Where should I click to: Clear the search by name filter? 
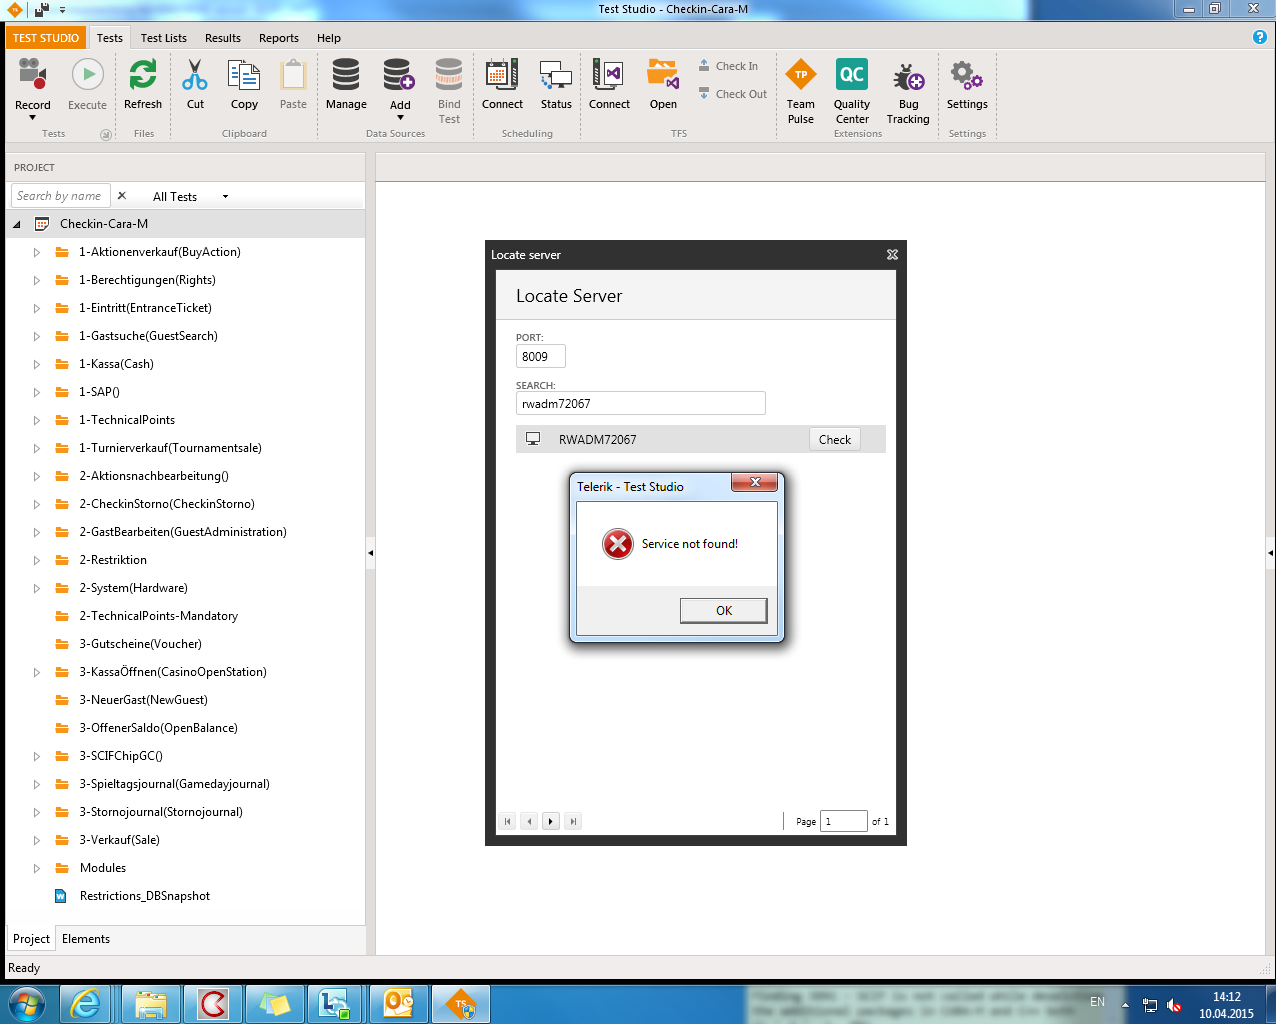[x=122, y=196]
